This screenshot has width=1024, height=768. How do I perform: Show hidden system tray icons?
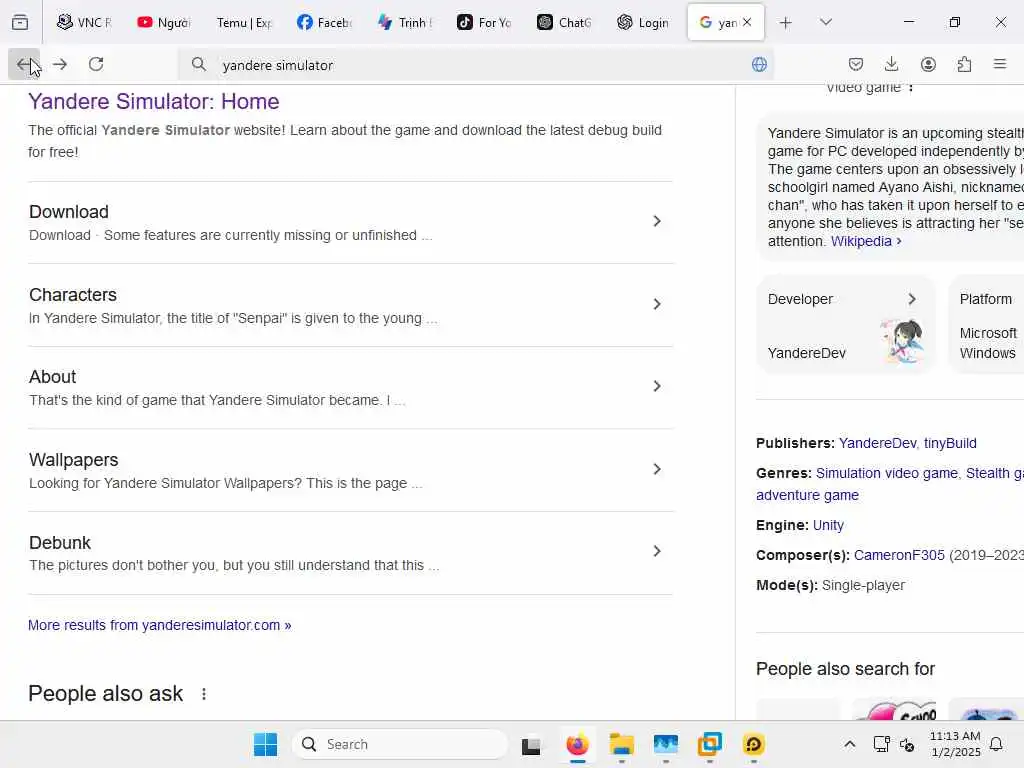pyautogui.click(x=849, y=744)
